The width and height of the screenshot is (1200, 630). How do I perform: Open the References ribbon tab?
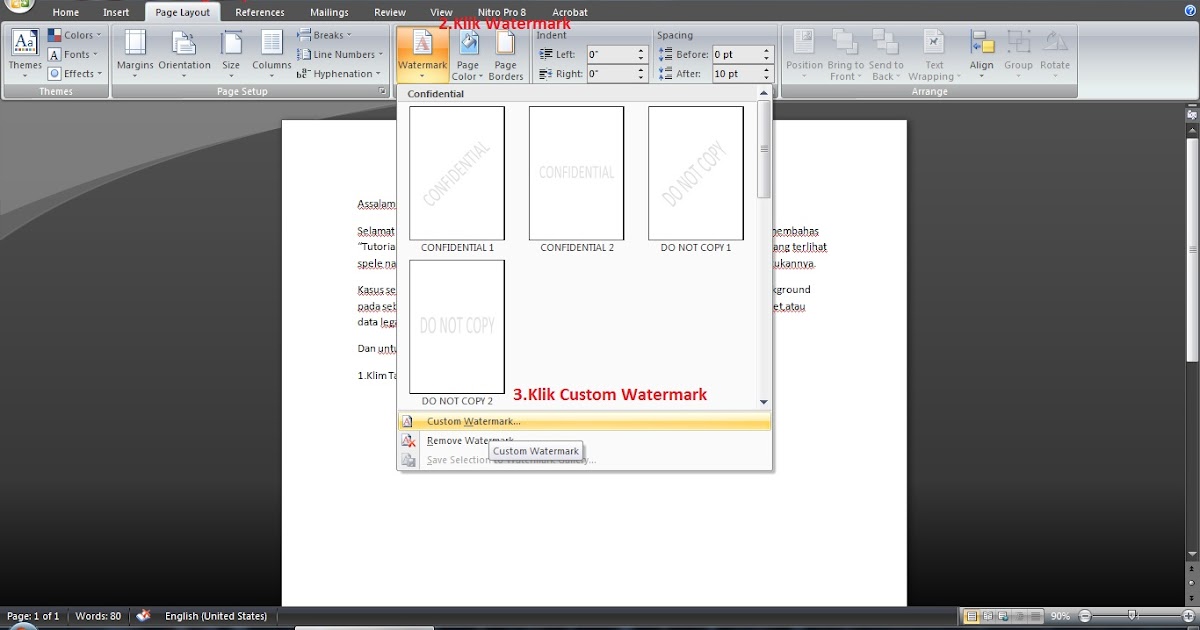click(x=260, y=12)
